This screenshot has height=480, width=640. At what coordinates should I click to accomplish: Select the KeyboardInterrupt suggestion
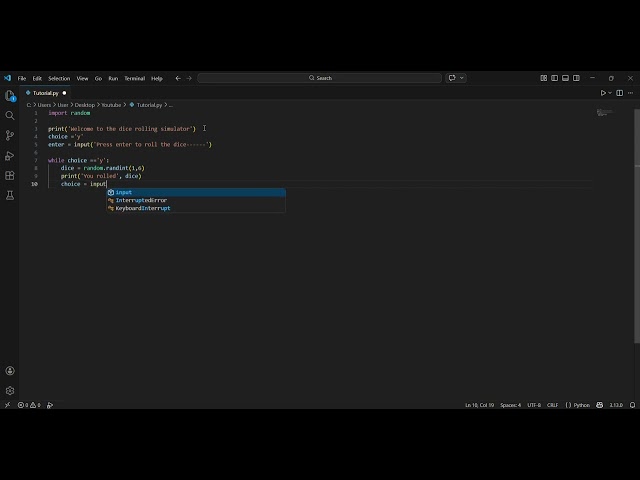point(196,208)
